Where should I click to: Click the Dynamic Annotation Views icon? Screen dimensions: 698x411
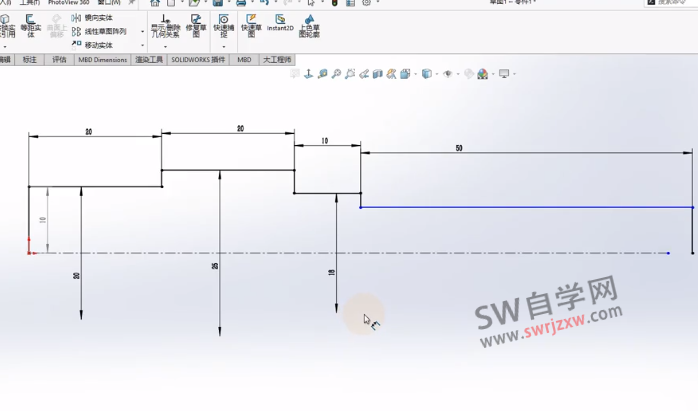391,74
